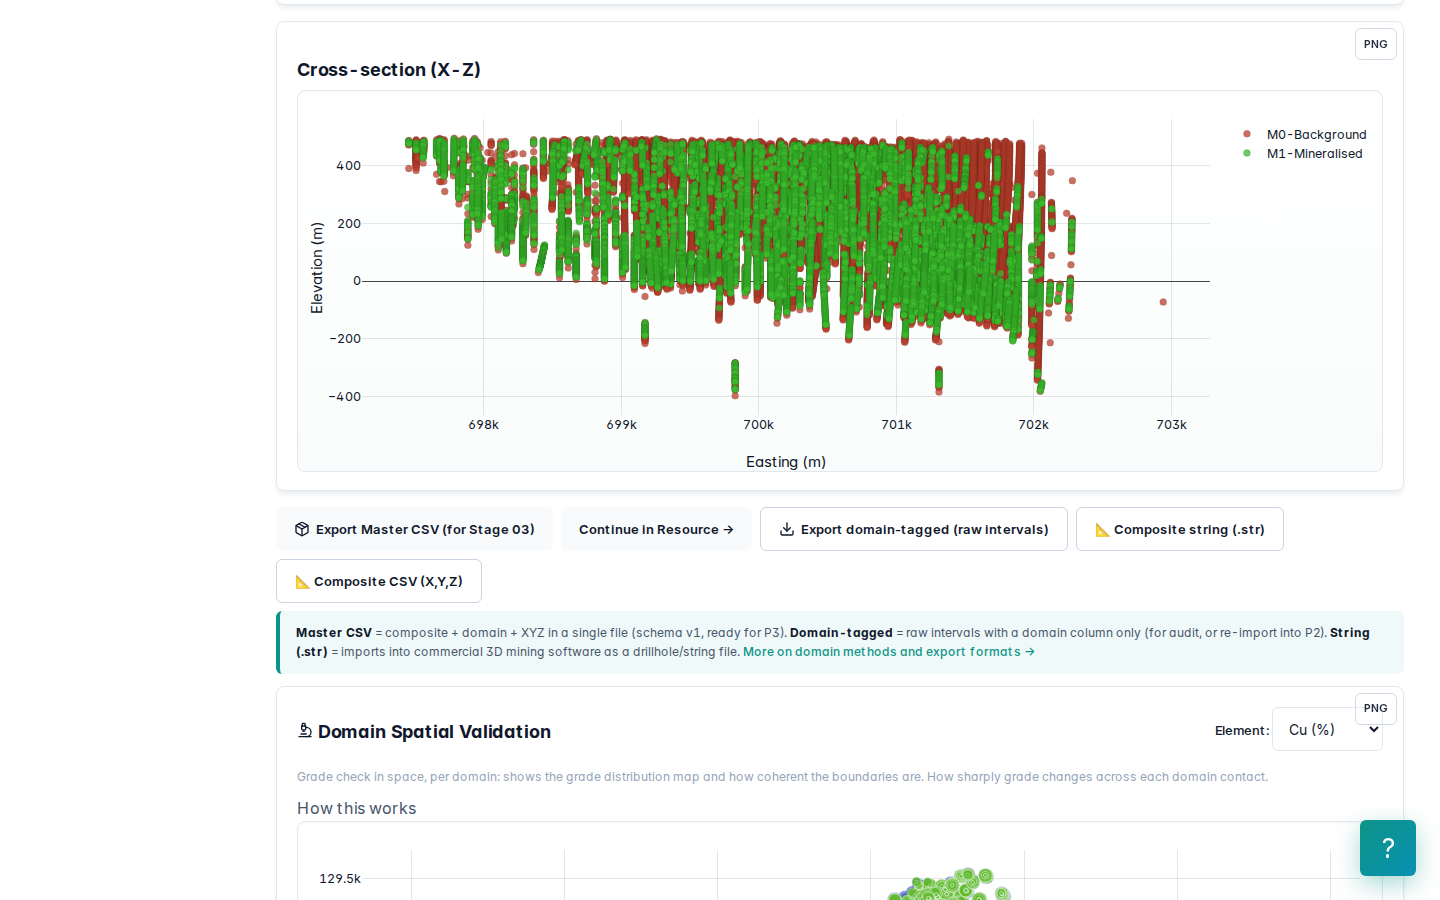Export Composite CSV (X,Y,Z)
Screen dimensions: 1440x900
pyautogui.click(x=379, y=581)
